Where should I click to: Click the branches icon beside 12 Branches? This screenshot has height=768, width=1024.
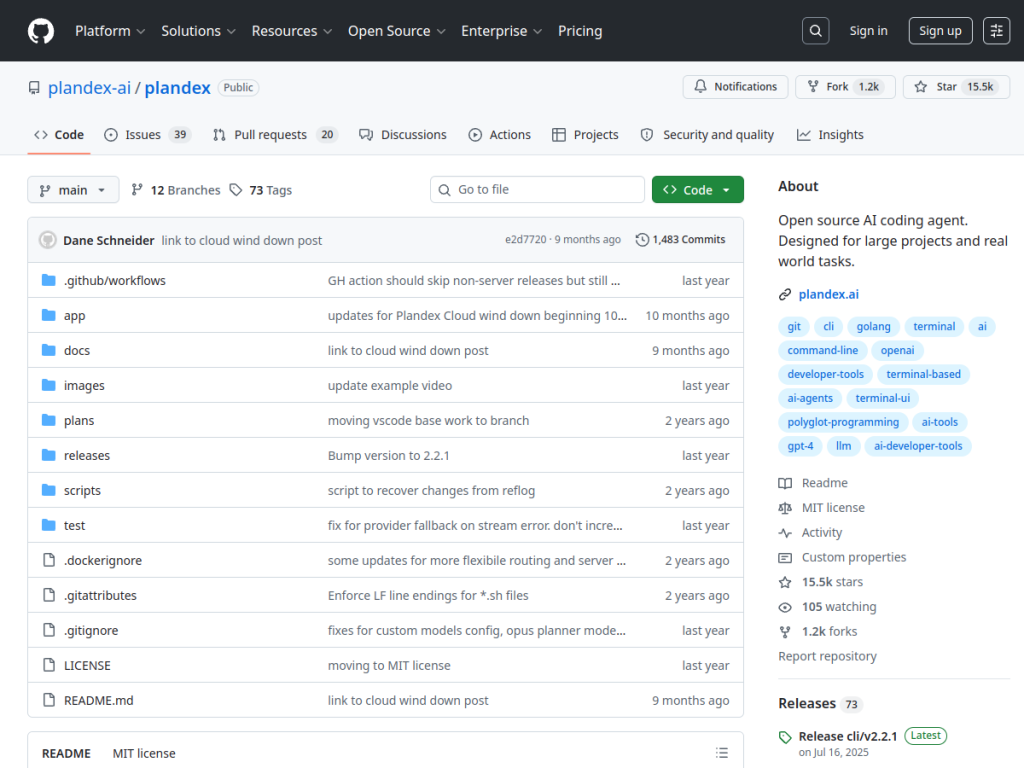136,189
